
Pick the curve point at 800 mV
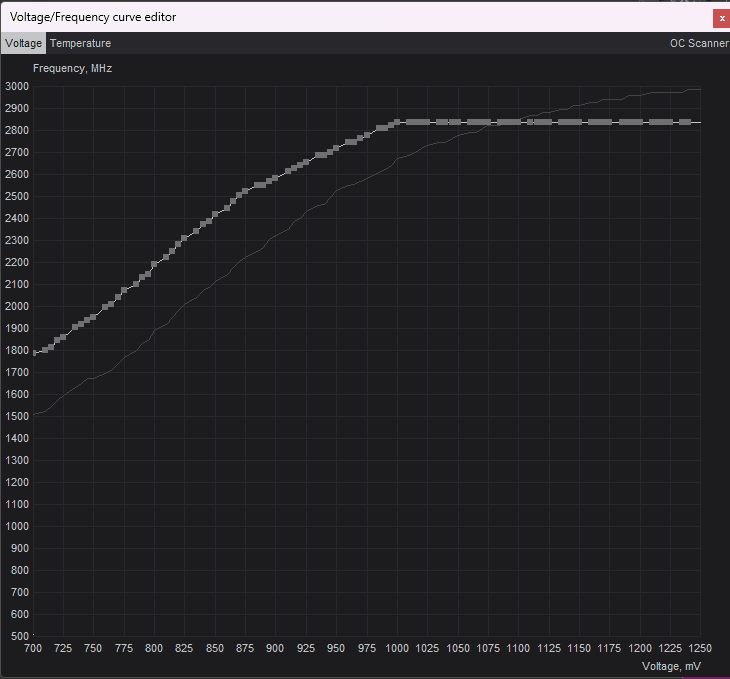[154, 265]
